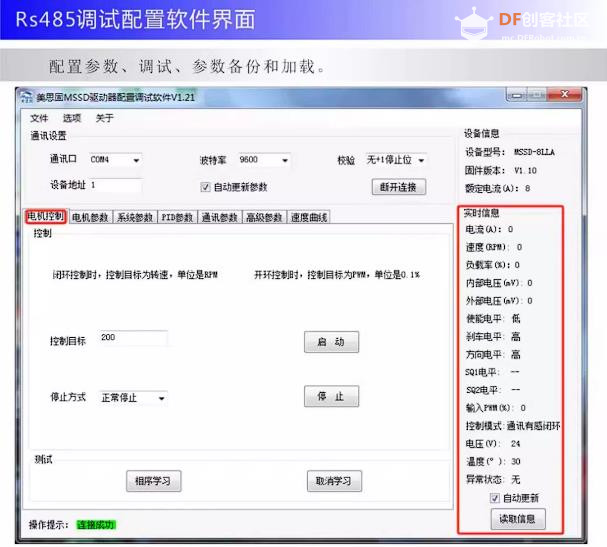Click the SQ1电平 reading
The height and width of the screenshot is (547, 607).
[492, 372]
